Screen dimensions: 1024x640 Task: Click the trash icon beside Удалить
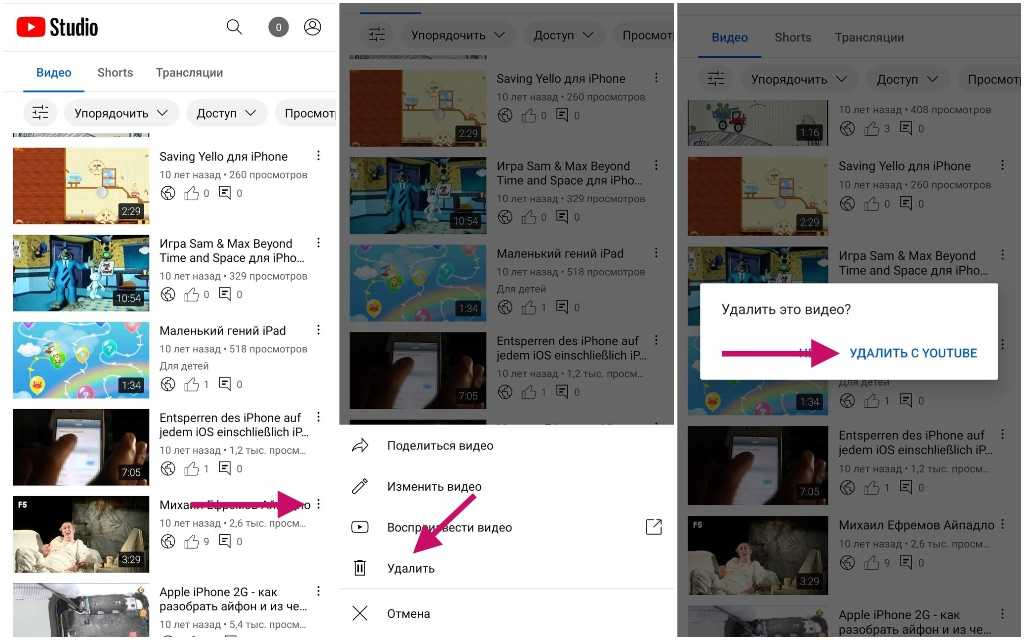tap(360, 568)
